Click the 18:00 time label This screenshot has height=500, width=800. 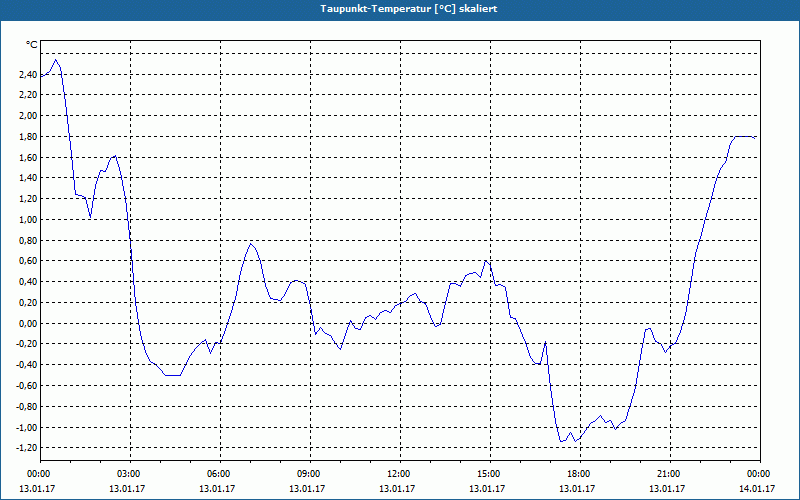(x=580, y=474)
